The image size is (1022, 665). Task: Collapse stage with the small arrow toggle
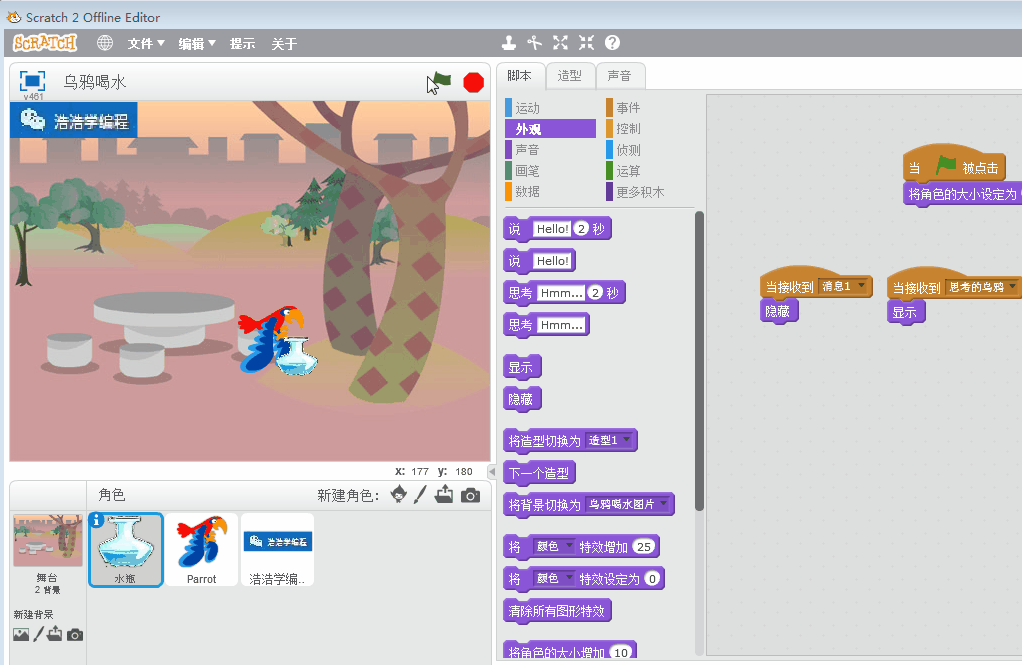click(x=491, y=471)
